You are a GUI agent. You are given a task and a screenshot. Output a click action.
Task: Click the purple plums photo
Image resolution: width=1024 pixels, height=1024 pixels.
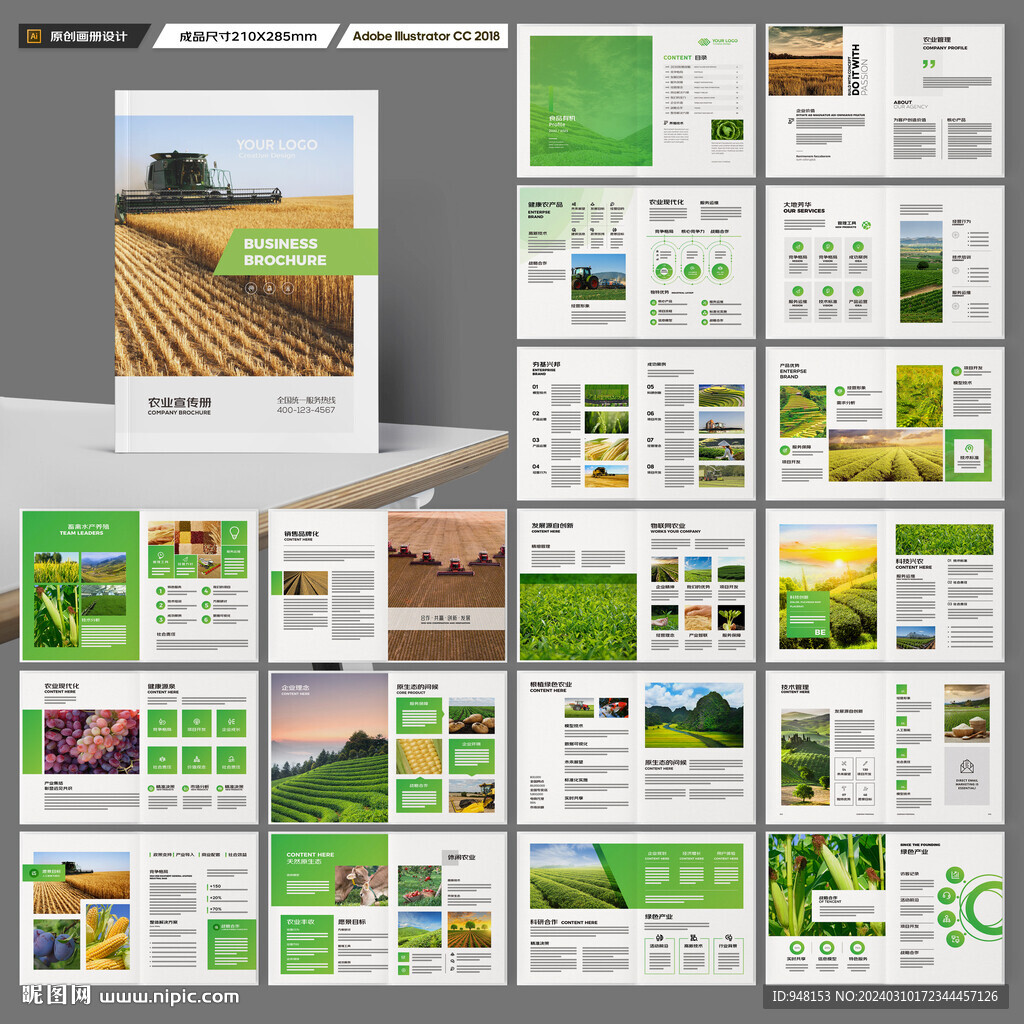pyautogui.click(x=57, y=944)
